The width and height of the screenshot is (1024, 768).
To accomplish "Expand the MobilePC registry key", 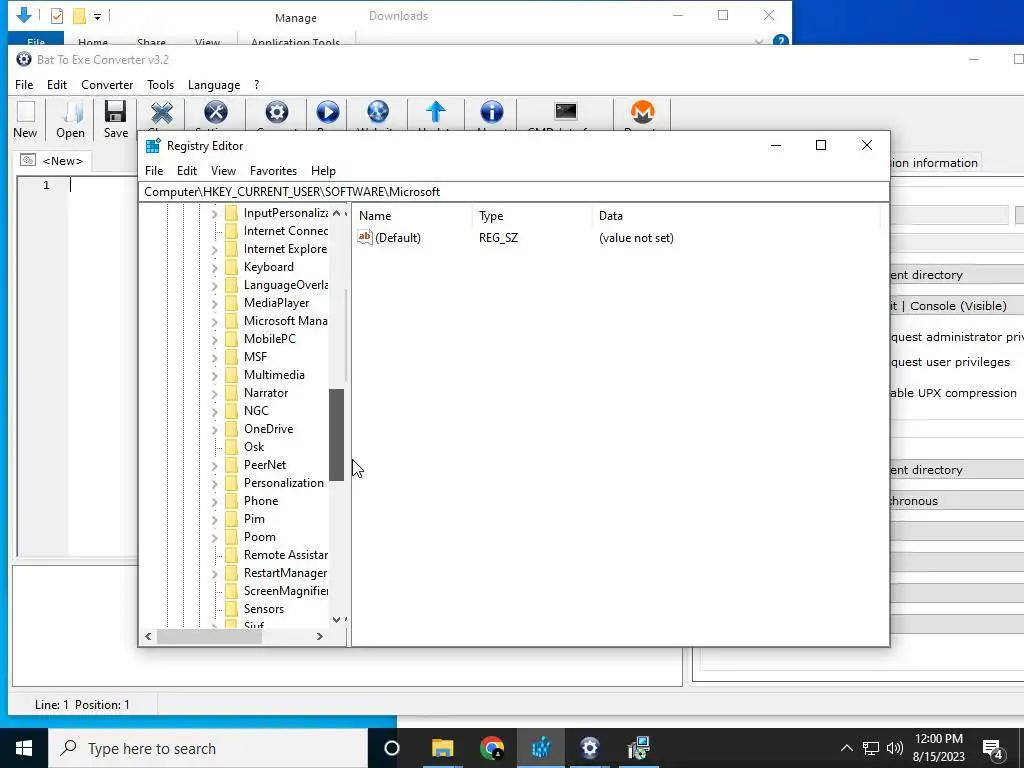I will tap(214, 339).
